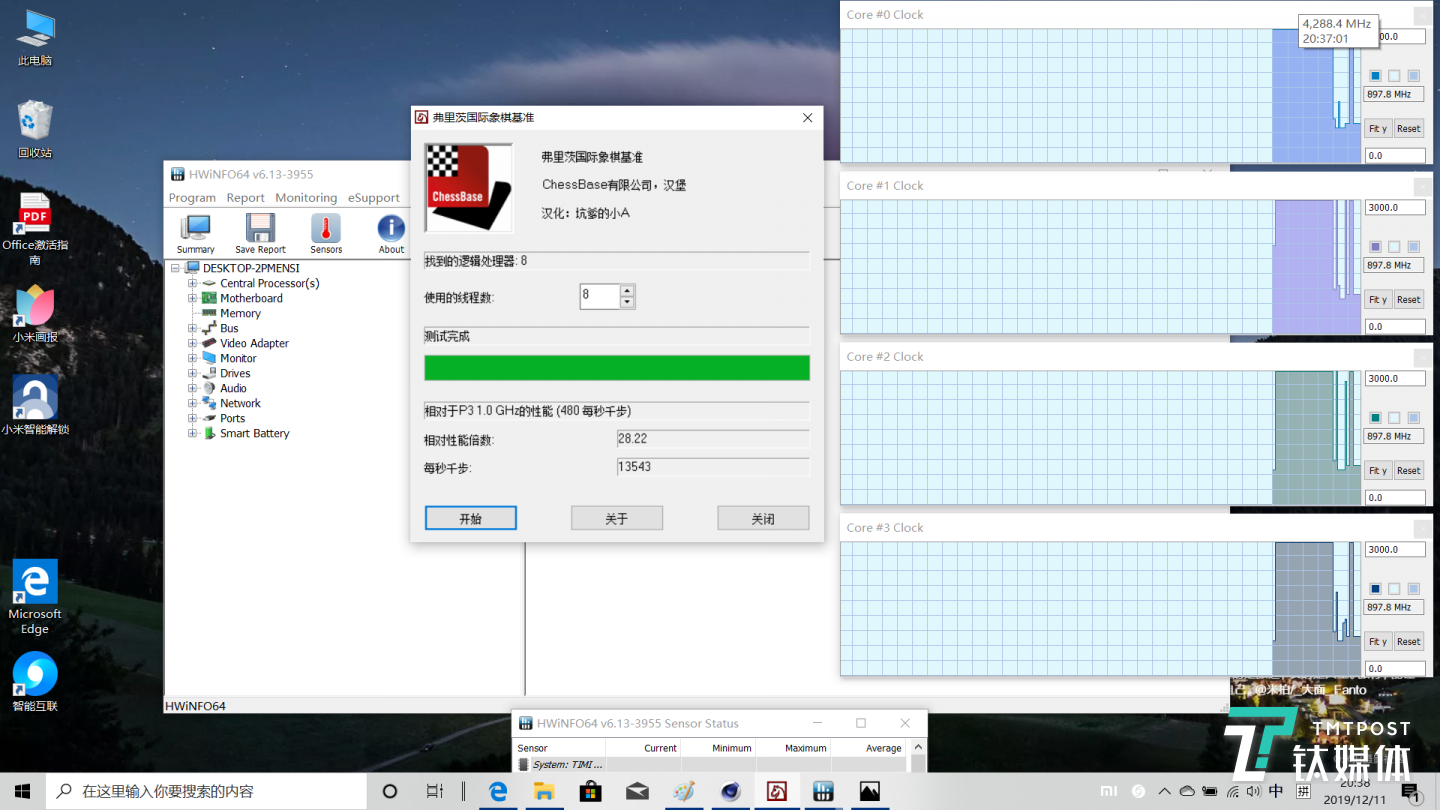Open Microsoft Edge desktop shortcut
This screenshot has width=1440, height=810.
coord(35,597)
